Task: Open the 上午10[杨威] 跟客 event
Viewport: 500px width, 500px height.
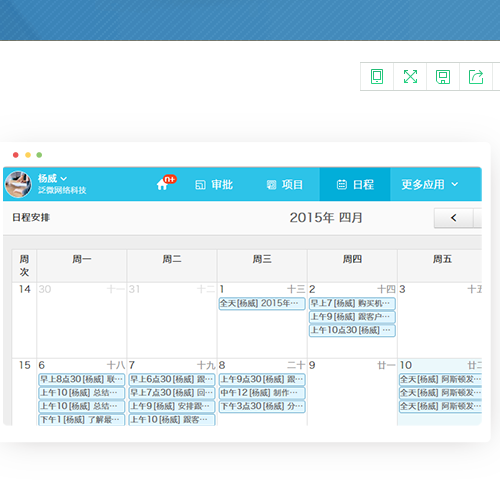Action: click(172, 419)
